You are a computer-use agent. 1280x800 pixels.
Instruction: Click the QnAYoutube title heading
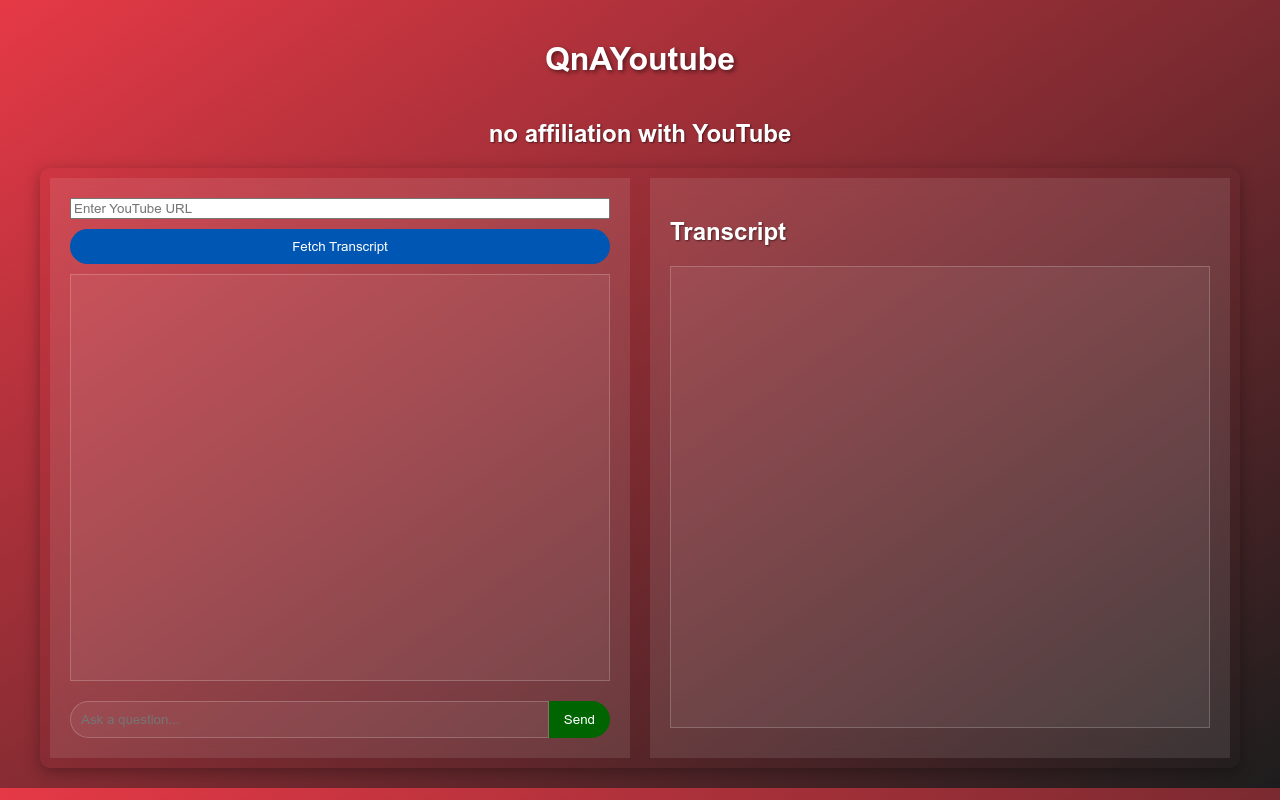[640, 59]
